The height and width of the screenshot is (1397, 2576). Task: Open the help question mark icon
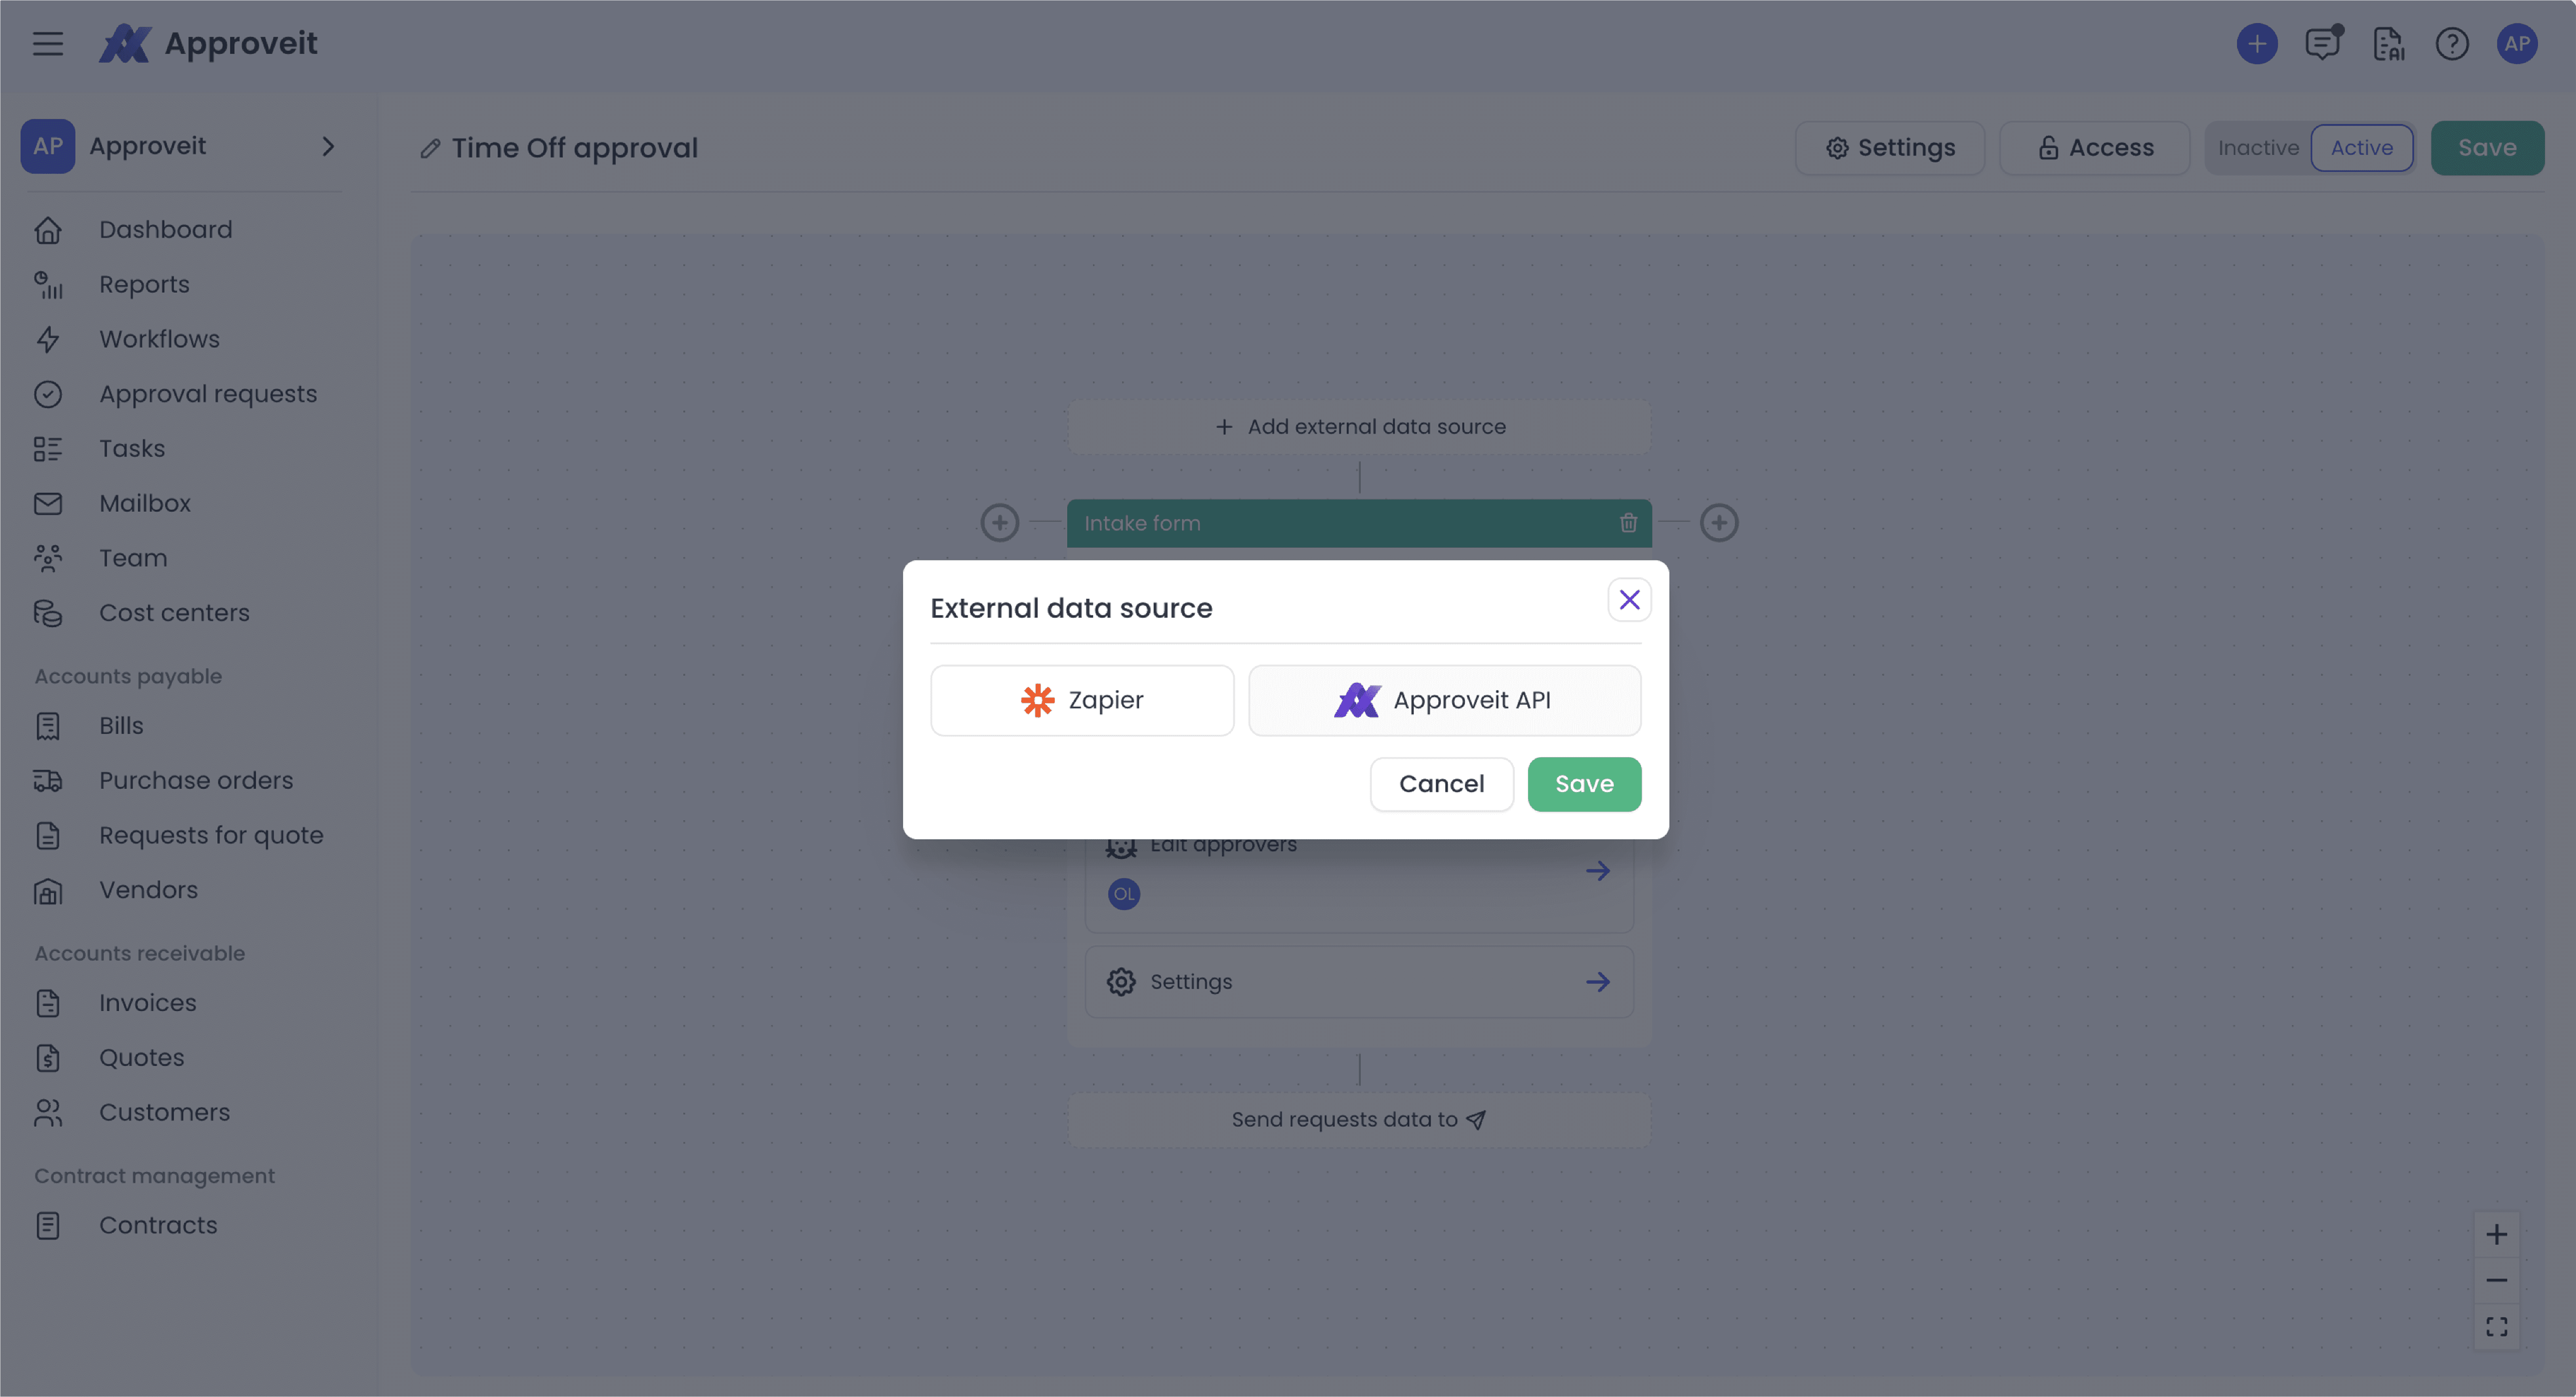click(x=2452, y=44)
